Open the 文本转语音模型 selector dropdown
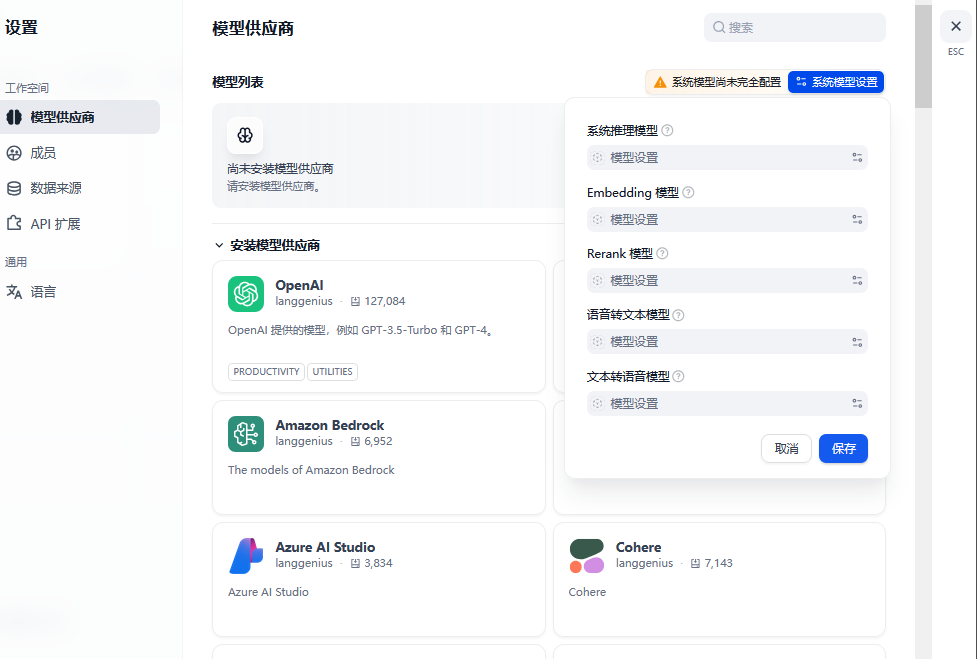This screenshot has width=977, height=659. (x=727, y=403)
